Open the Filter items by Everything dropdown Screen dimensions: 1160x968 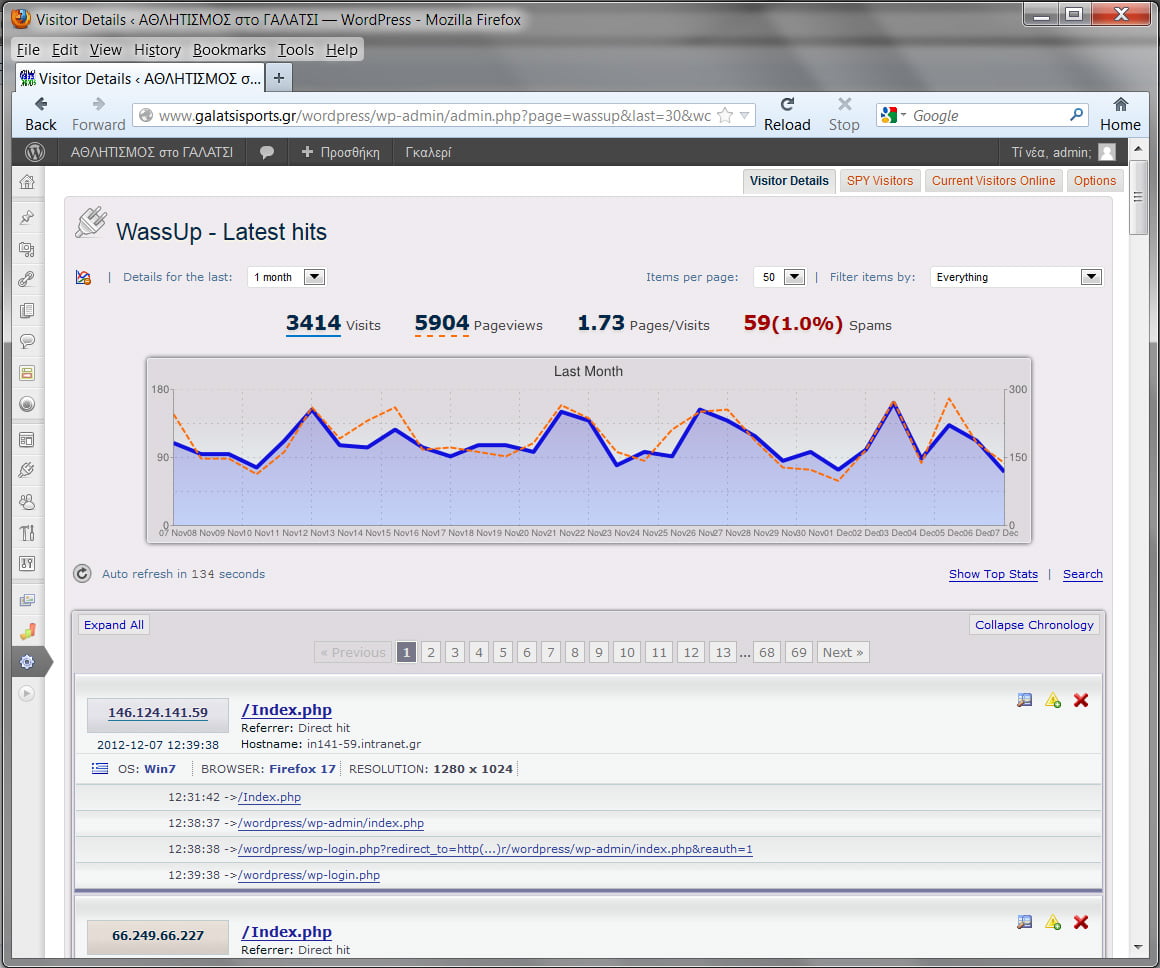point(1016,277)
